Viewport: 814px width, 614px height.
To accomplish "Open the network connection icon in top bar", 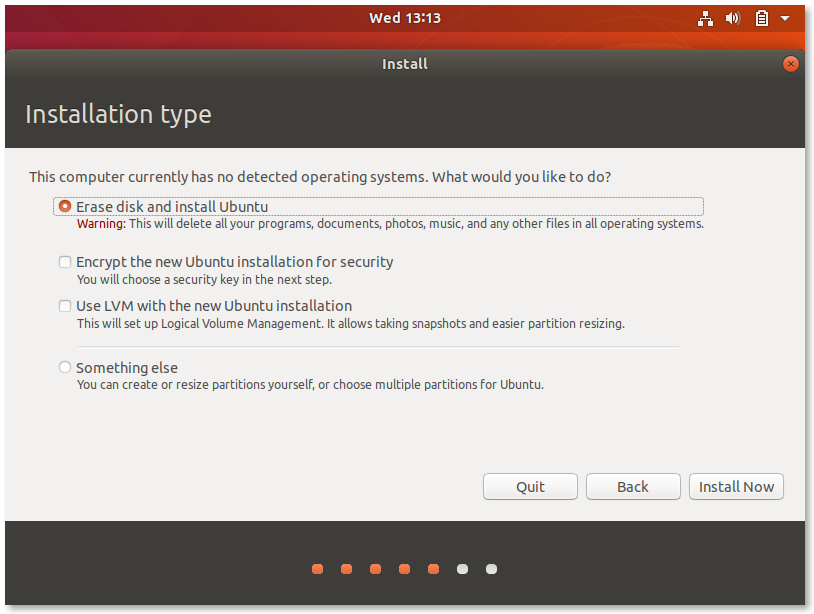I will pyautogui.click(x=705, y=19).
